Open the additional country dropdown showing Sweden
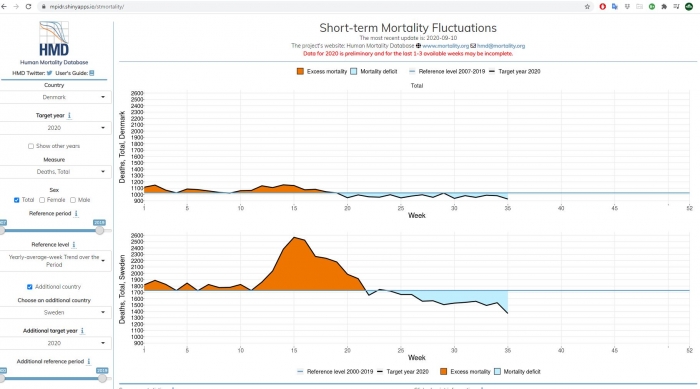Viewport: 700px width, 389px height. [x=54, y=313]
